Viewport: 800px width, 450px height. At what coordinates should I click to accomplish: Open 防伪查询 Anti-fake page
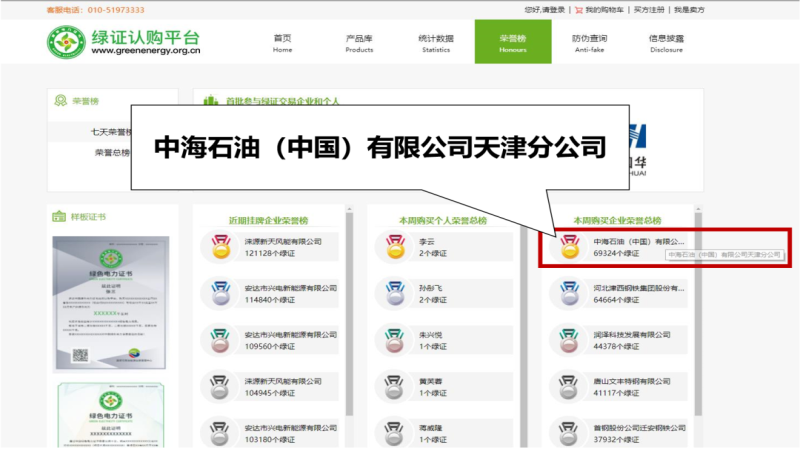pos(590,43)
